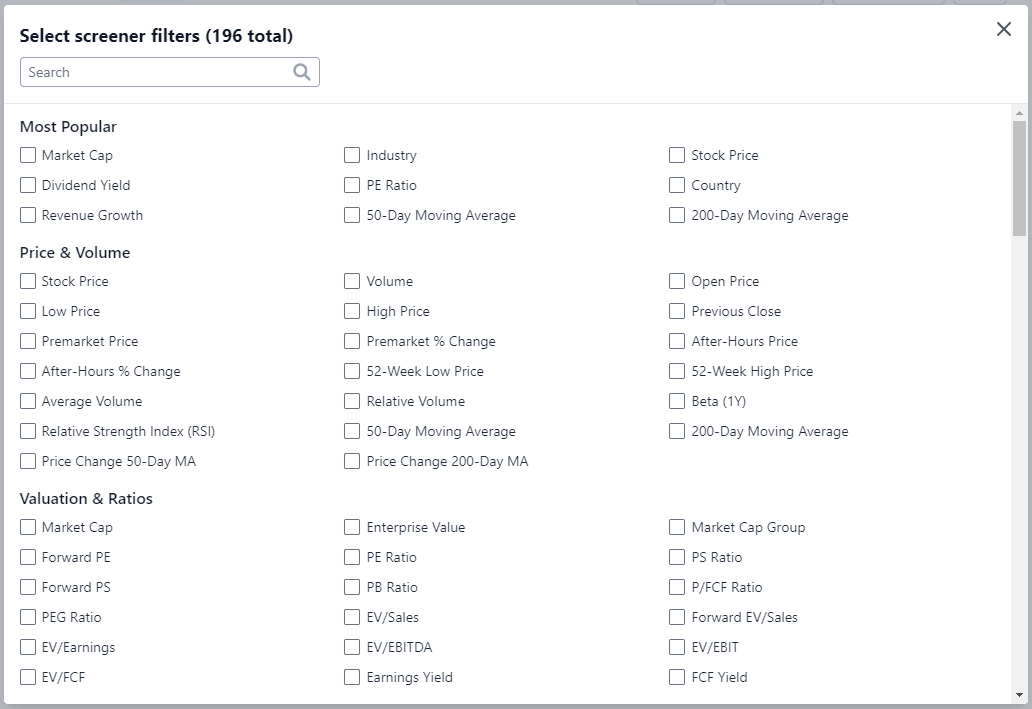Enable the Market Cap filter under Most Popular
This screenshot has width=1032, height=709.
(27, 155)
